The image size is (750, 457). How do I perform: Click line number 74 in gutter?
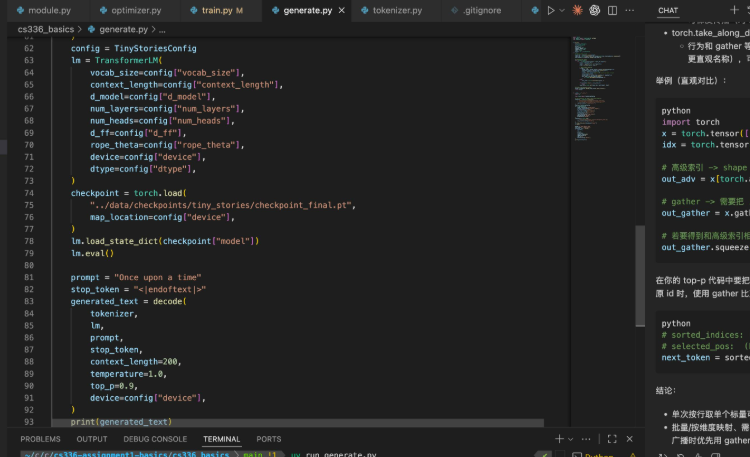coord(29,193)
